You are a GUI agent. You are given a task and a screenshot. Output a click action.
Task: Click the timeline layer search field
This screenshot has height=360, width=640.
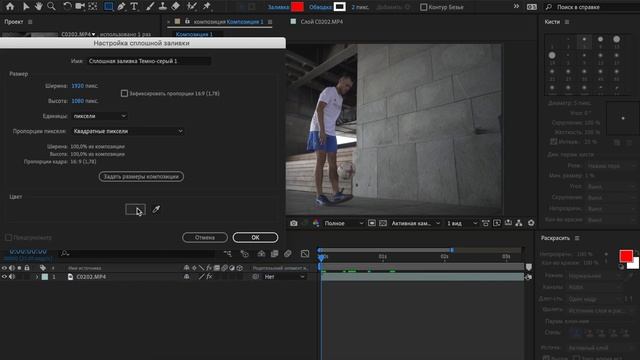137,254
